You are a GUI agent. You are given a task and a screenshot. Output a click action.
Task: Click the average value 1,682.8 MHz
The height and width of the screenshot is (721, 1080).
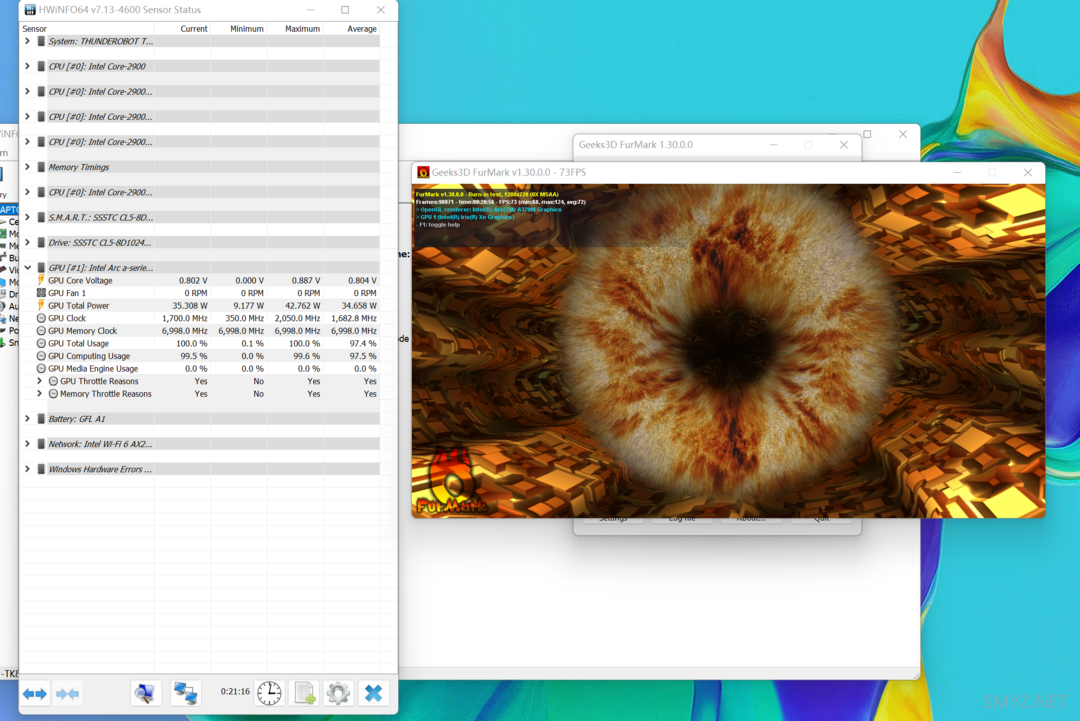[x=354, y=318]
